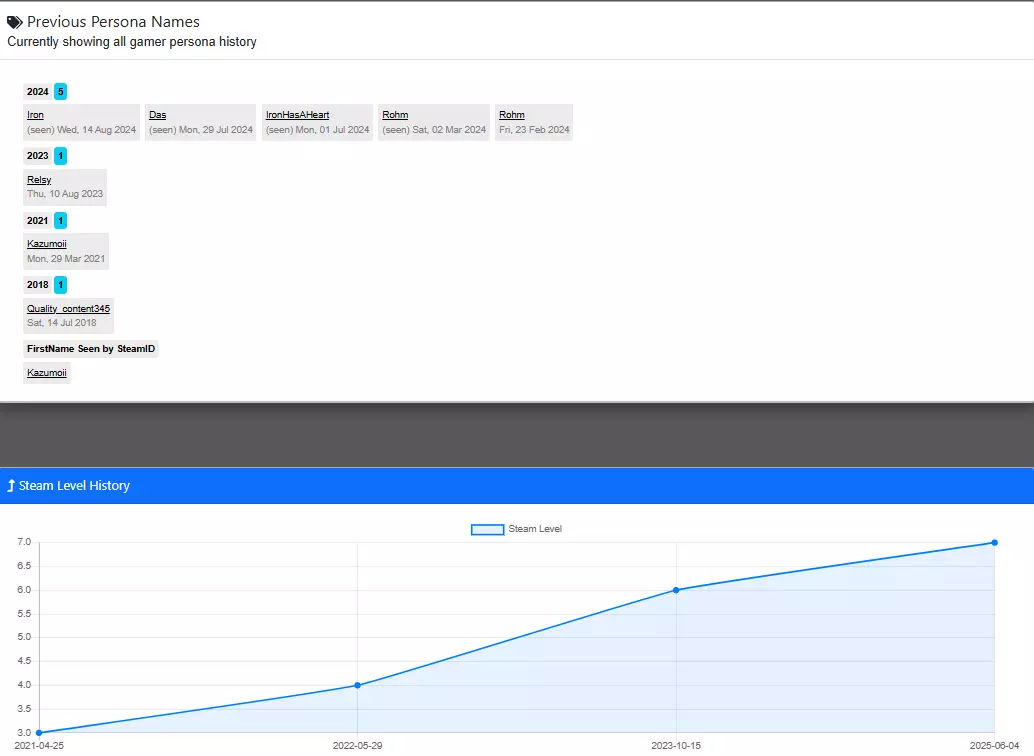
Task: Open the IronHasAHeart persona link
Action: 297,115
